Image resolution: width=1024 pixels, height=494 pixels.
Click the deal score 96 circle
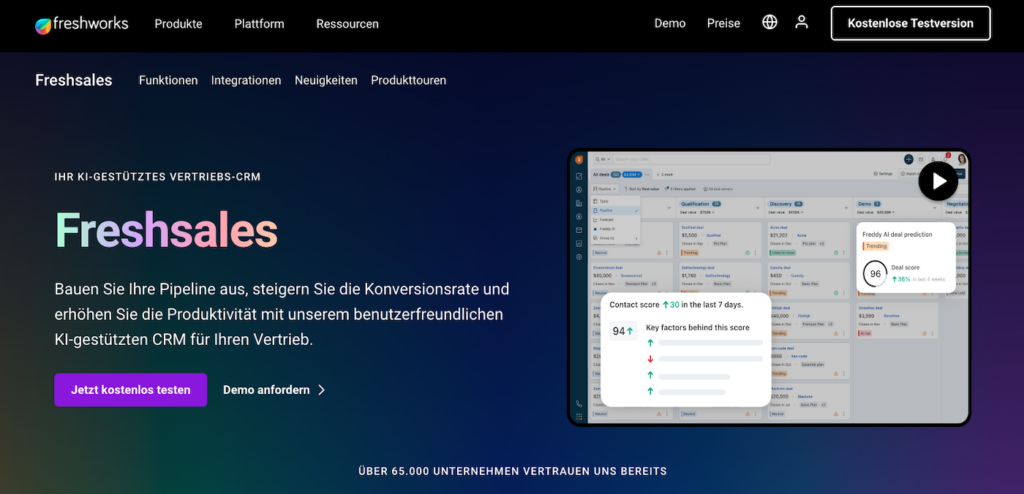pyautogui.click(x=875, y=274)
